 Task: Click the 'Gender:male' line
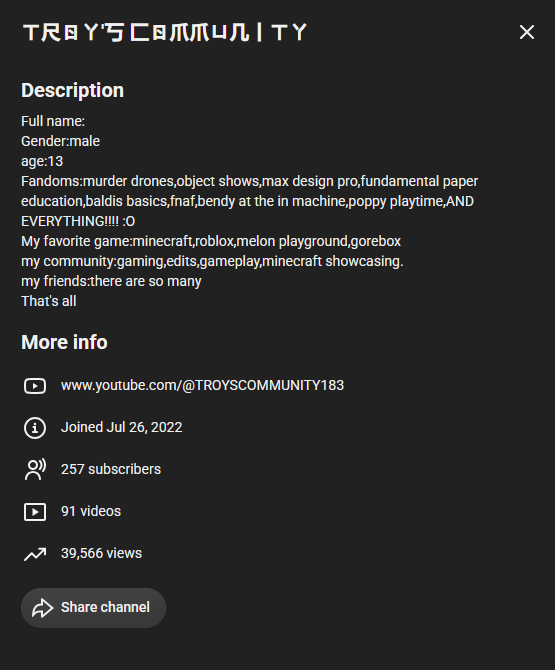tap(60, 141)
